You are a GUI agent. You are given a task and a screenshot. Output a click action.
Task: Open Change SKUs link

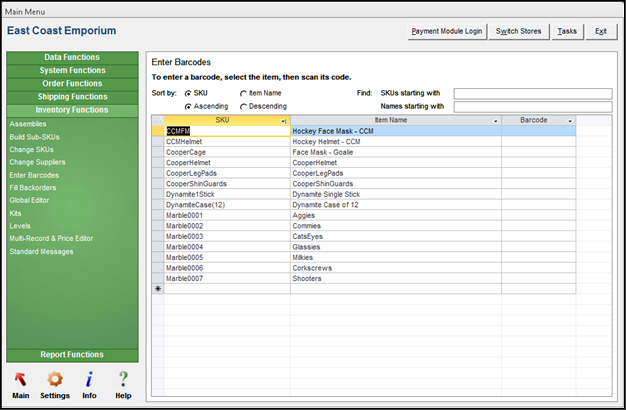coord(32,150)
